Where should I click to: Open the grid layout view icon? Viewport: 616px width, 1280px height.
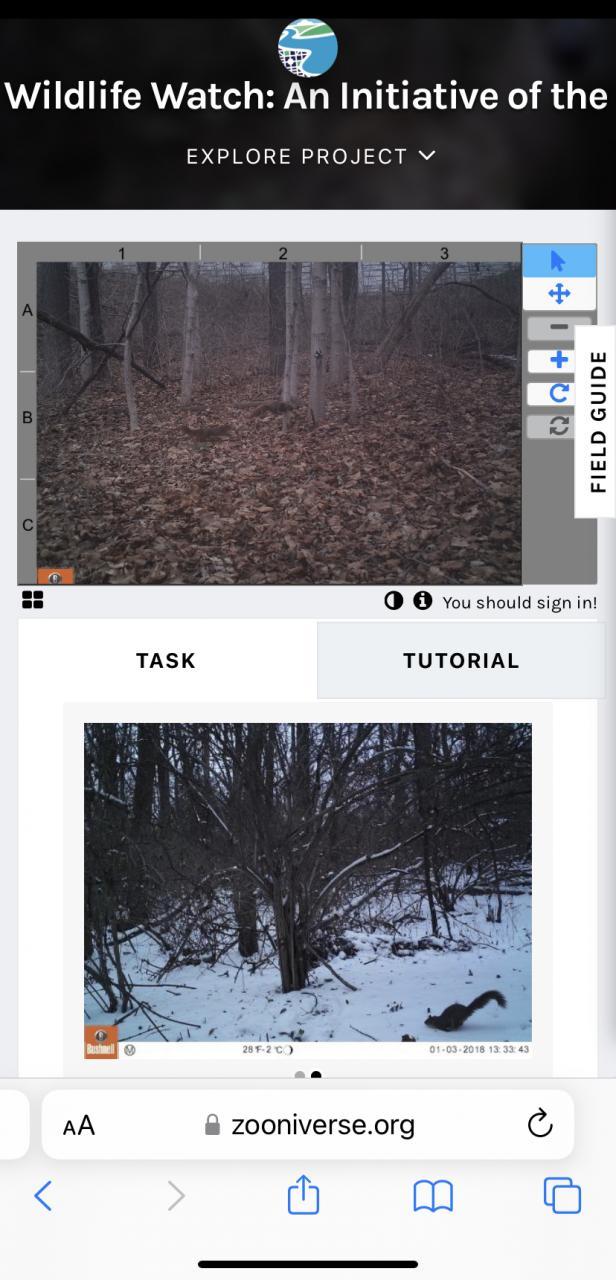(32, 600)
